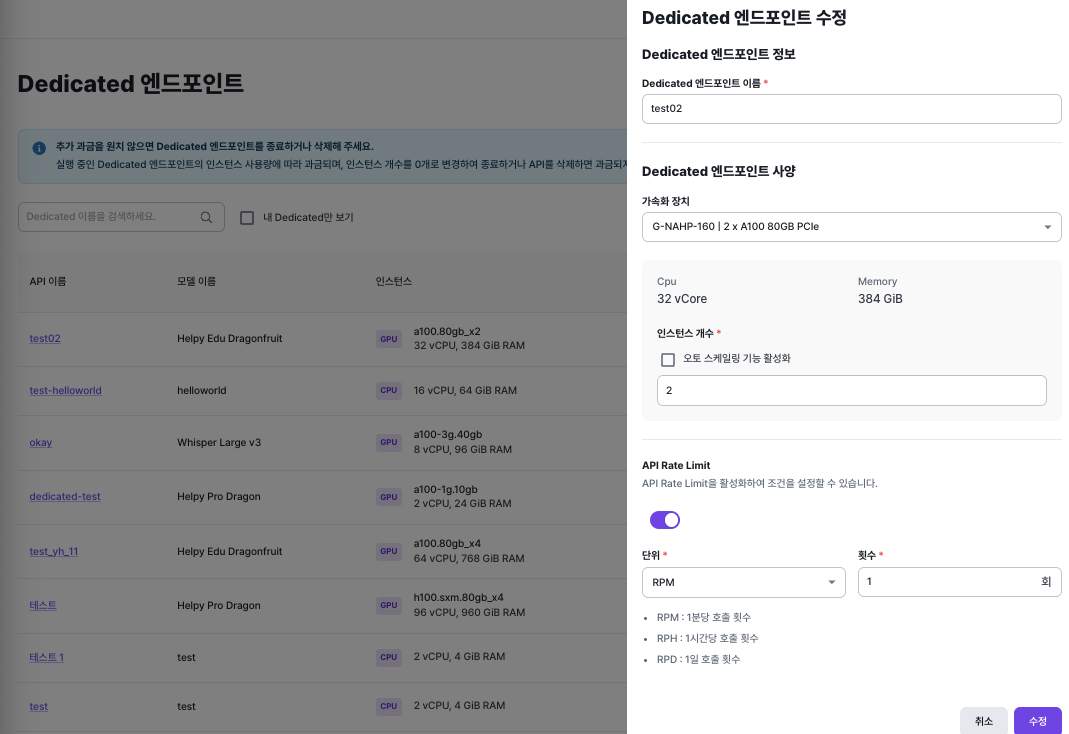Open the 가속화 장치 accelerator dropdown
The width and height of the screenshot is (1069, 734).
[851, 227]
